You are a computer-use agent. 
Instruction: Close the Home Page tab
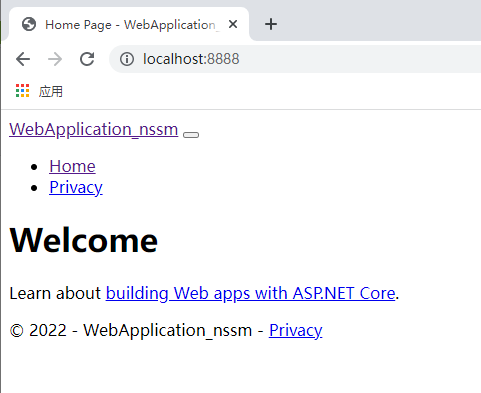click(x=233, y=24)
